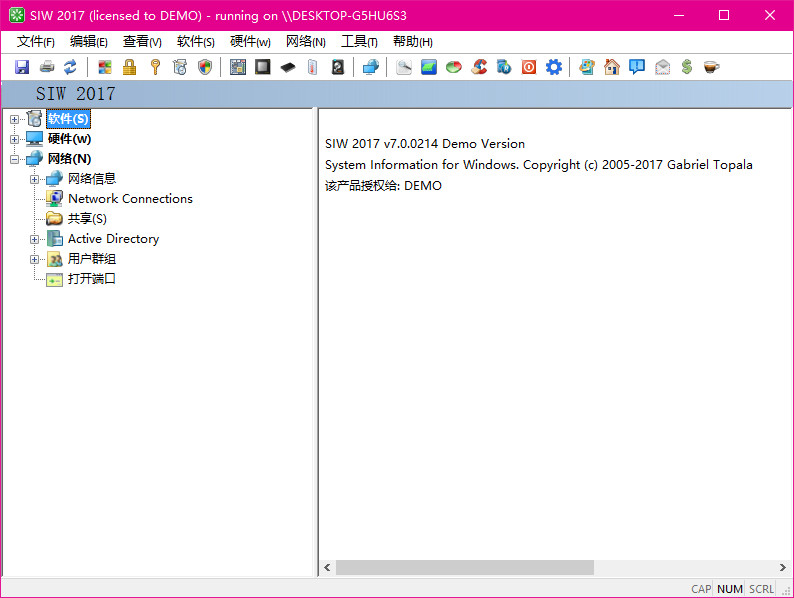Image resolution: width=794 pixels, height=598 pixels.
Task: Click the green dollar sign icon
Action: tap(687, 67)
